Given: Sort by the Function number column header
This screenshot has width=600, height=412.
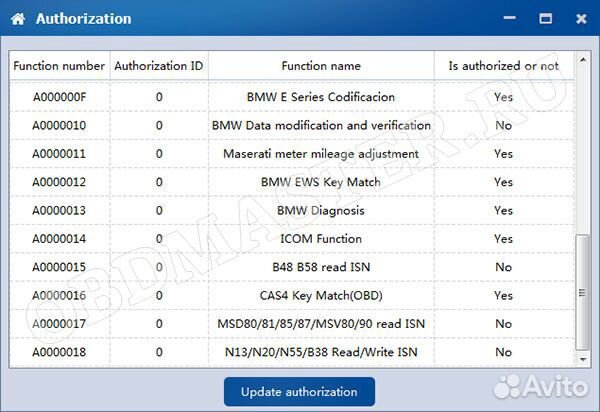Looking at the screenshot, I should tap(59, 66).
